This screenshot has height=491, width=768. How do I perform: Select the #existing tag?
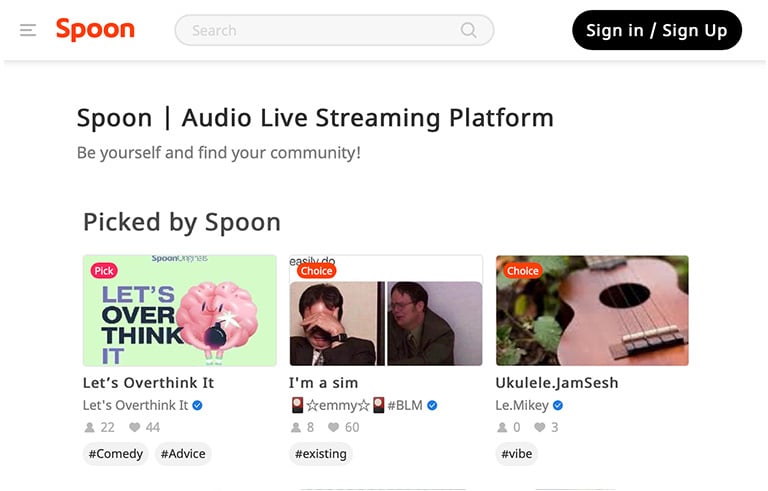(321, 454)
